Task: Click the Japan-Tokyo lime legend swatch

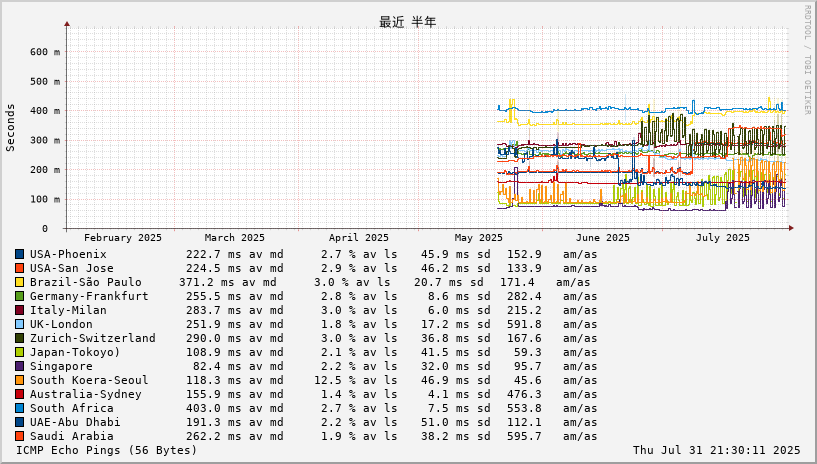Action: (x=20, y=353)
